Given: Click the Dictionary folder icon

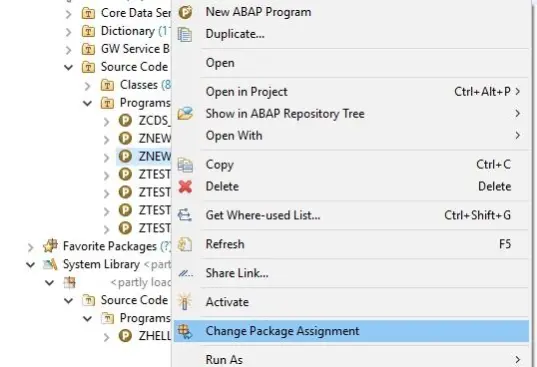Looking at the screenshot, I should click(88, 31).
